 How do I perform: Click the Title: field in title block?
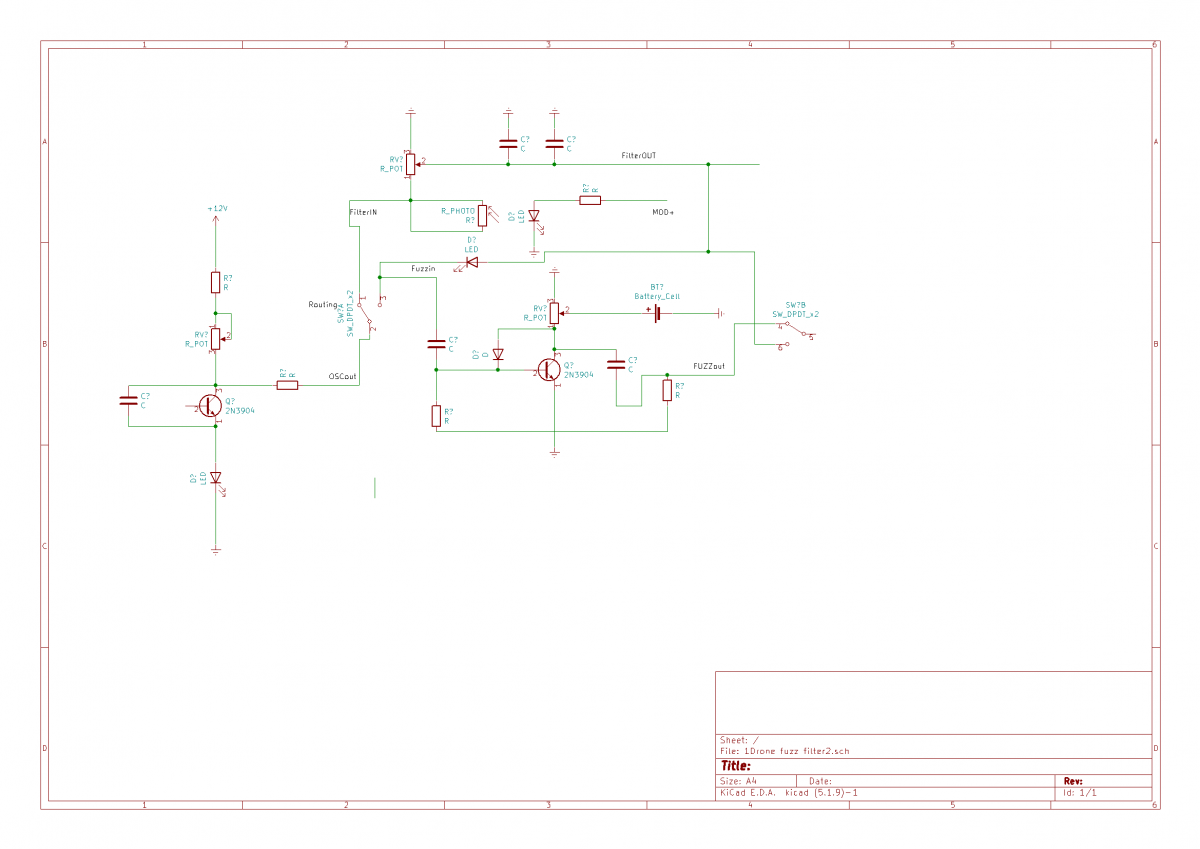(x=736, y=765)
